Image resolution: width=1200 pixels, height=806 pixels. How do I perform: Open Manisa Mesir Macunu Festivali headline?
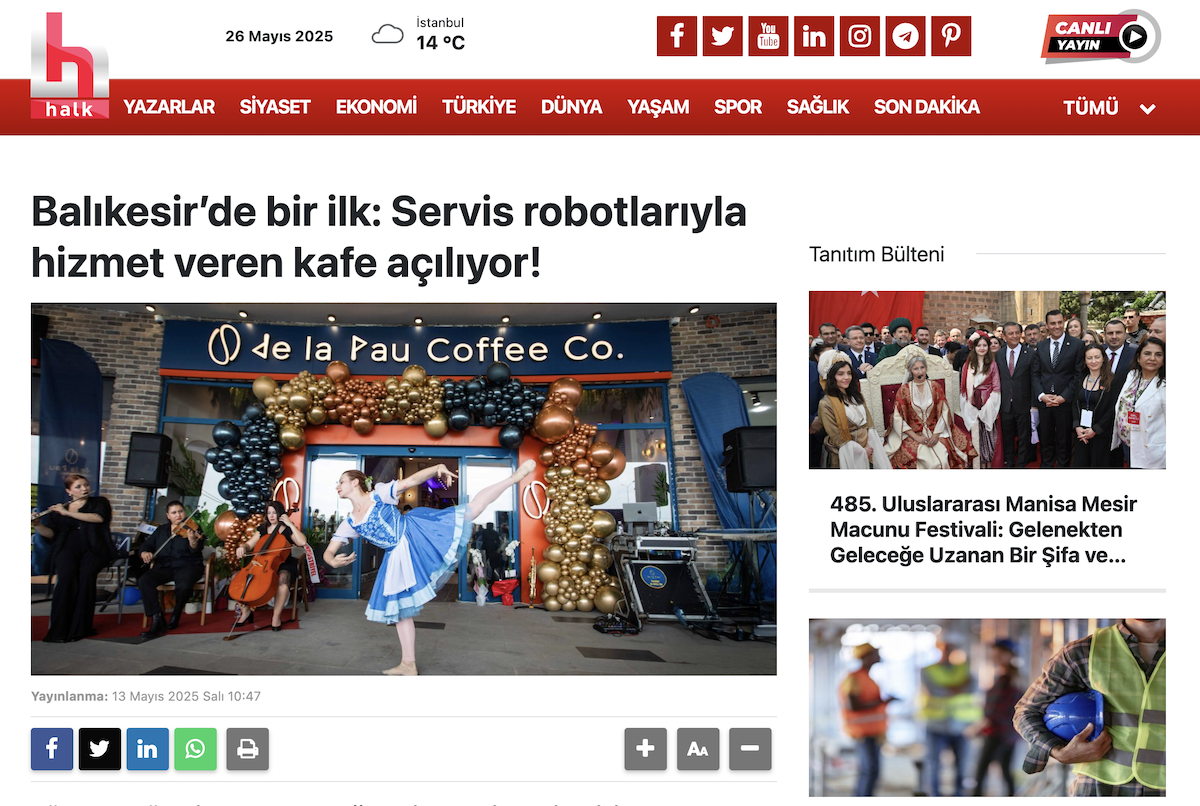983,530
